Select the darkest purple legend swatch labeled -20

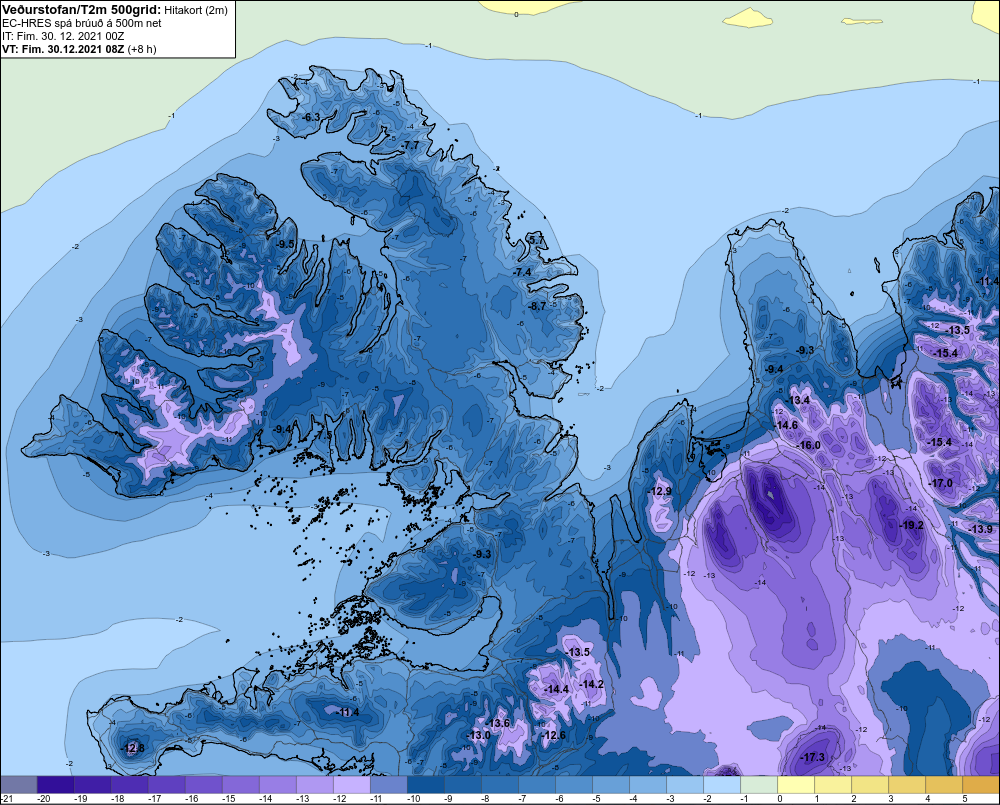(55, 784)
